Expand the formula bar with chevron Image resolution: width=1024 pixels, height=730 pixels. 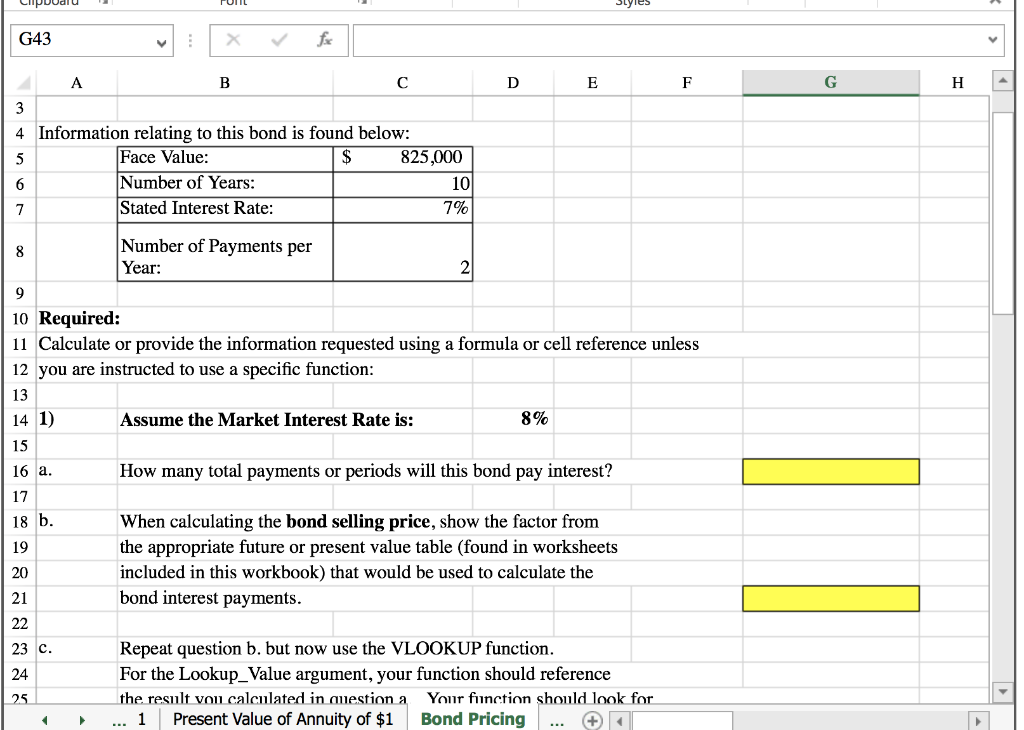pyautogui.click(x=993, y=40)
